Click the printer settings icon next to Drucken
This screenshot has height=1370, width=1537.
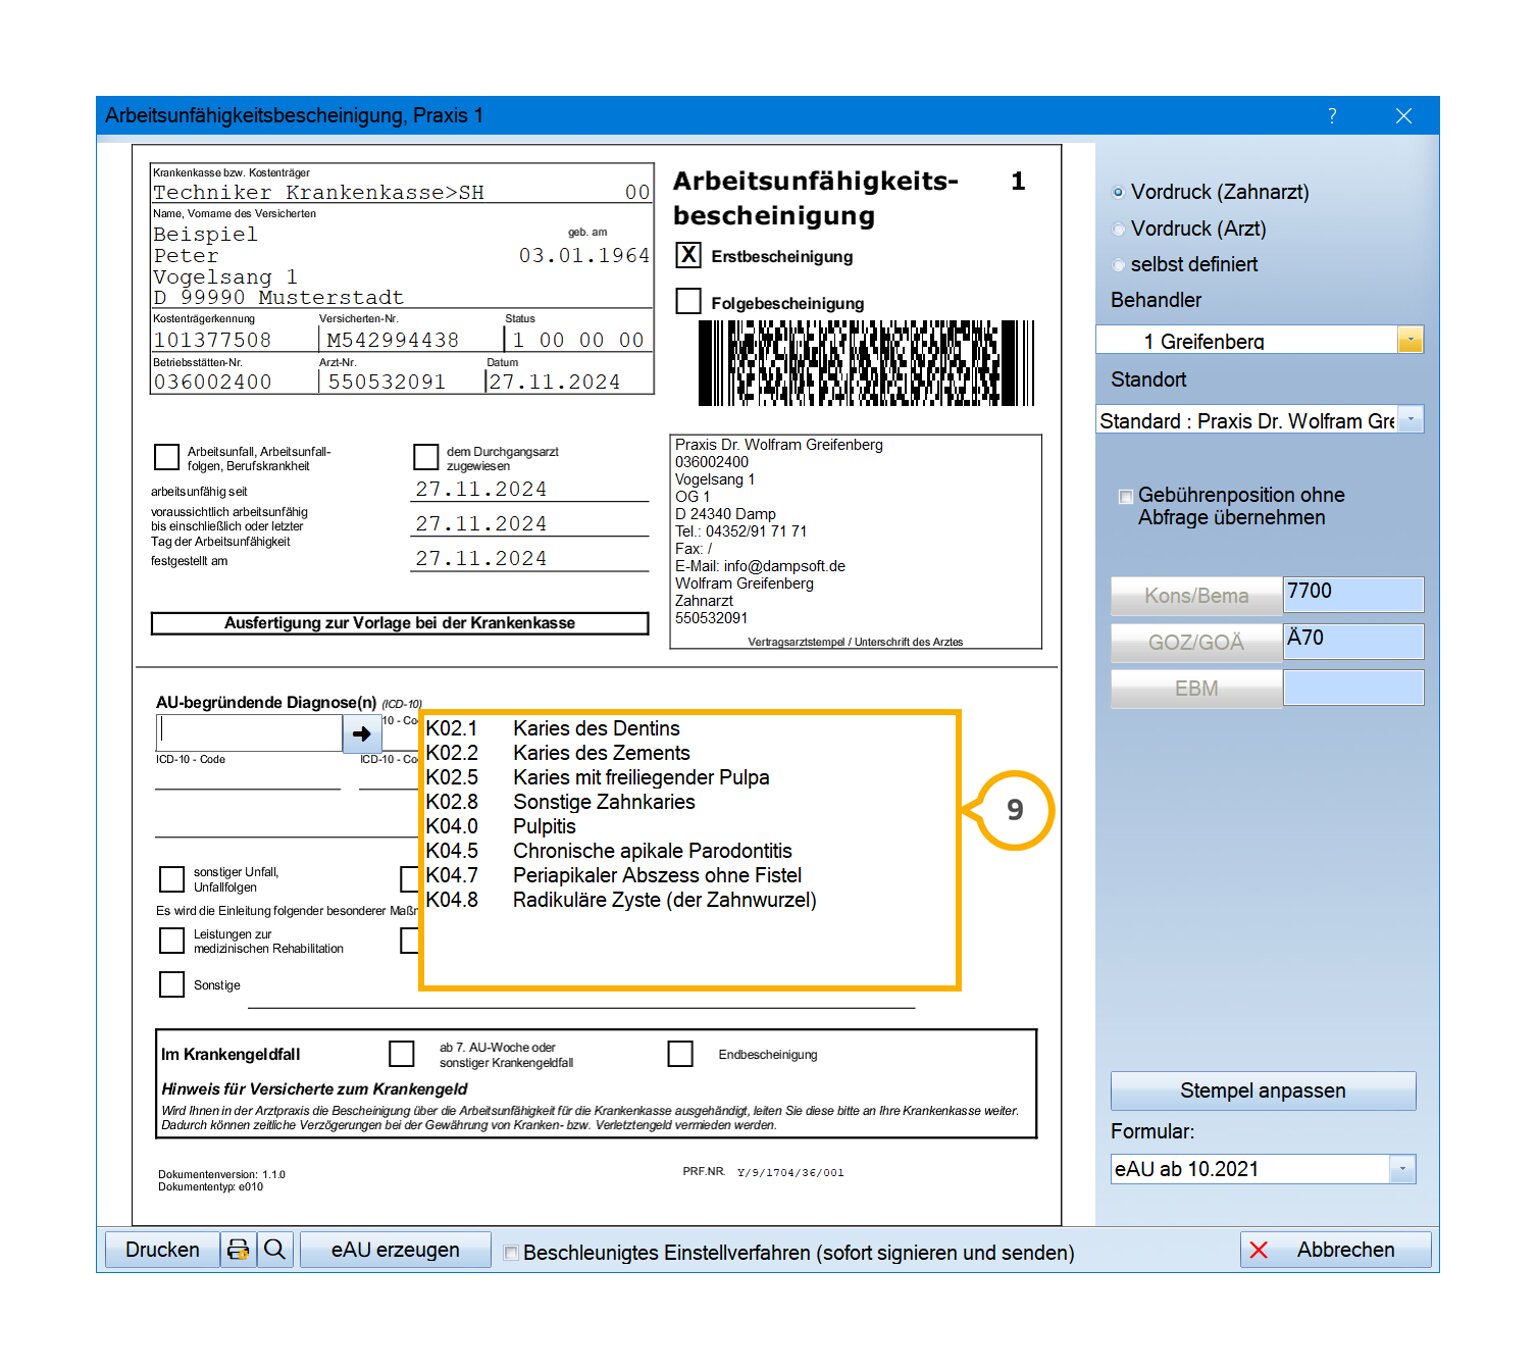coord(238,1250)
